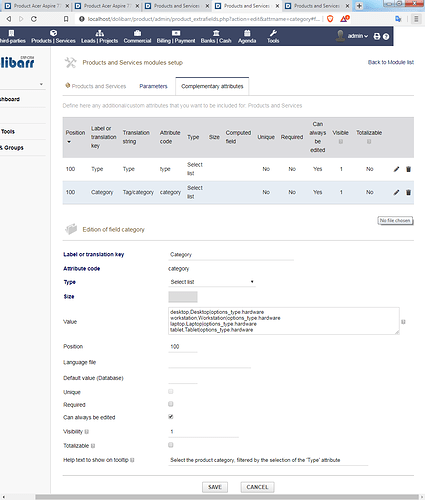Click the disabled Size field
Viewport: 425px width, 500px height.
click(183, 297)
